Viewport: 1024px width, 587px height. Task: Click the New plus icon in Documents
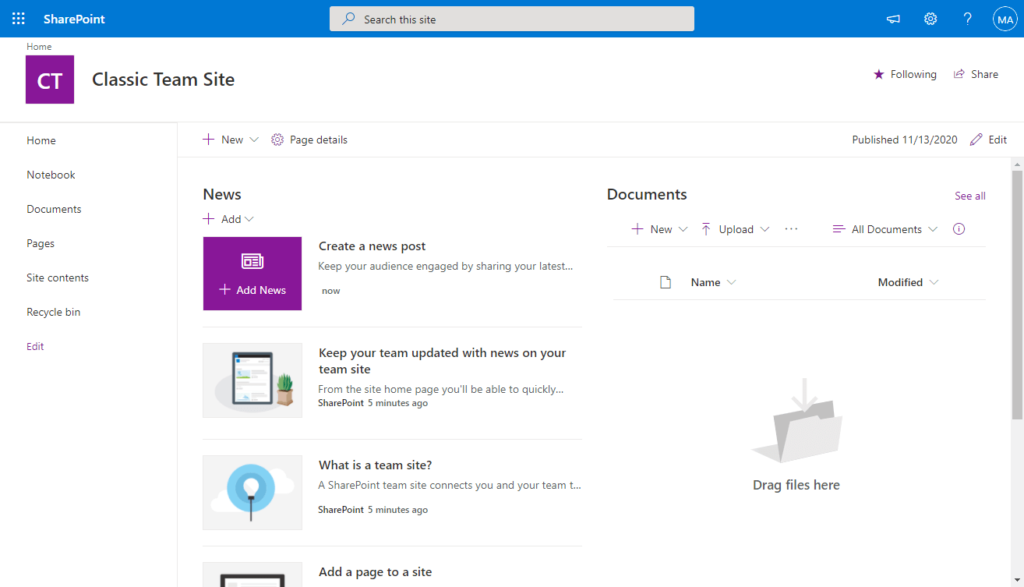637,229
